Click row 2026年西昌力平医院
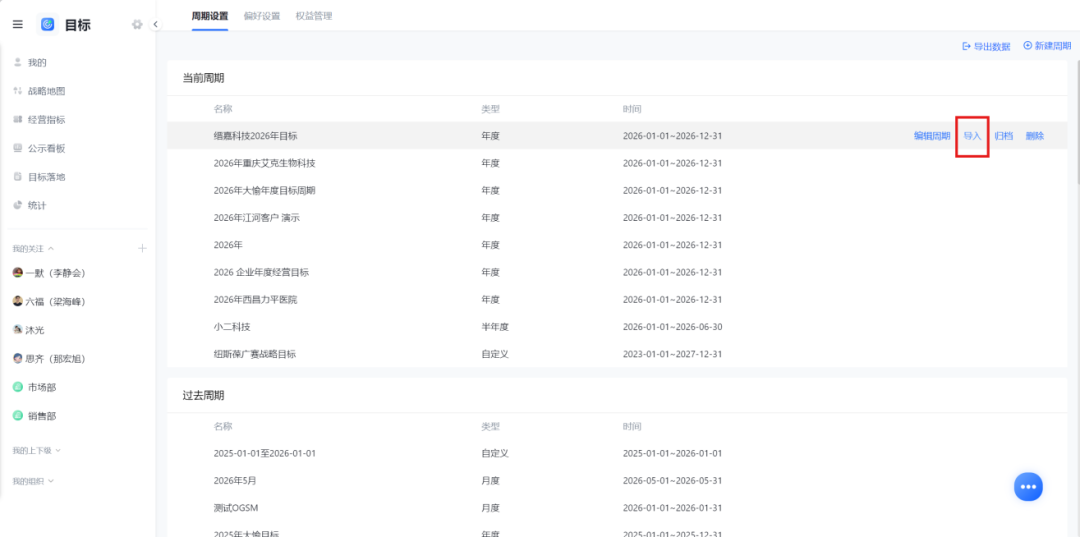The image size is (1080, 537). tap(617, 299)
